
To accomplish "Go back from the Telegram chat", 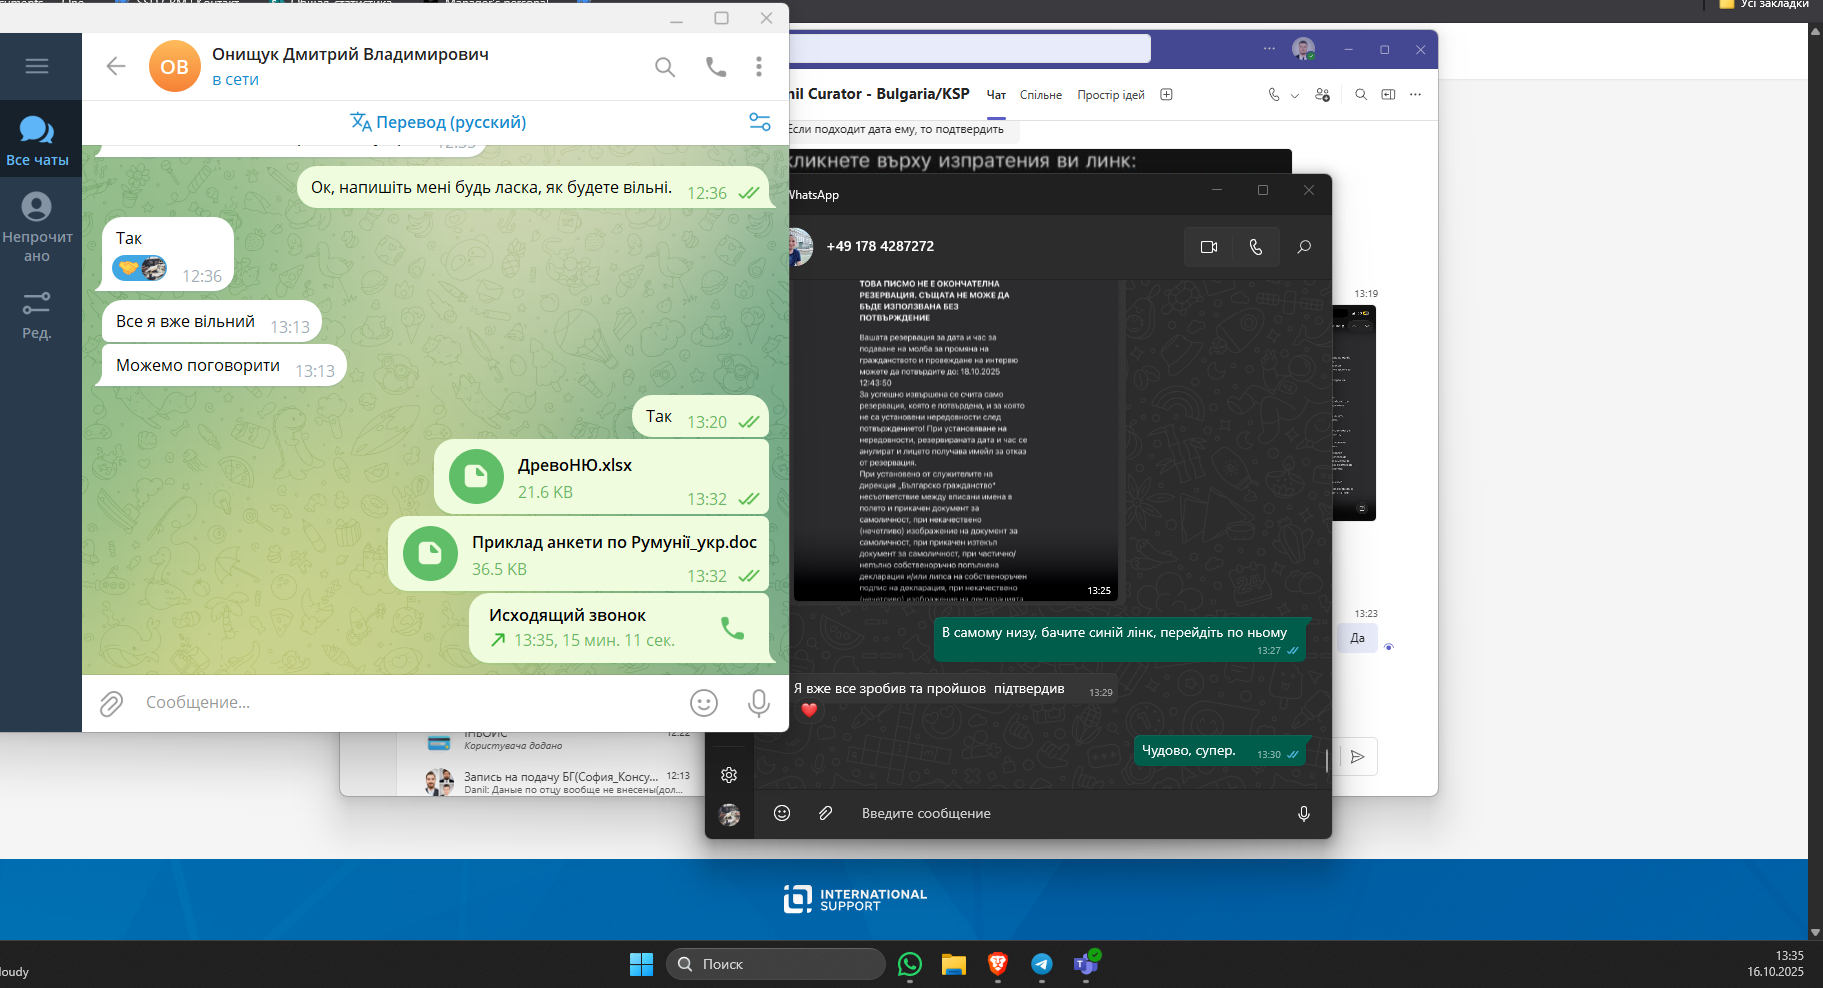I will click(116, 66).
